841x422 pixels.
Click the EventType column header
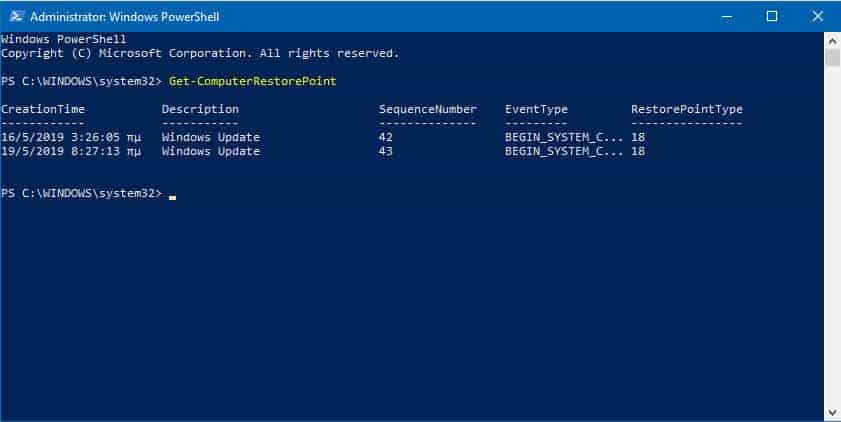[536, 109]
